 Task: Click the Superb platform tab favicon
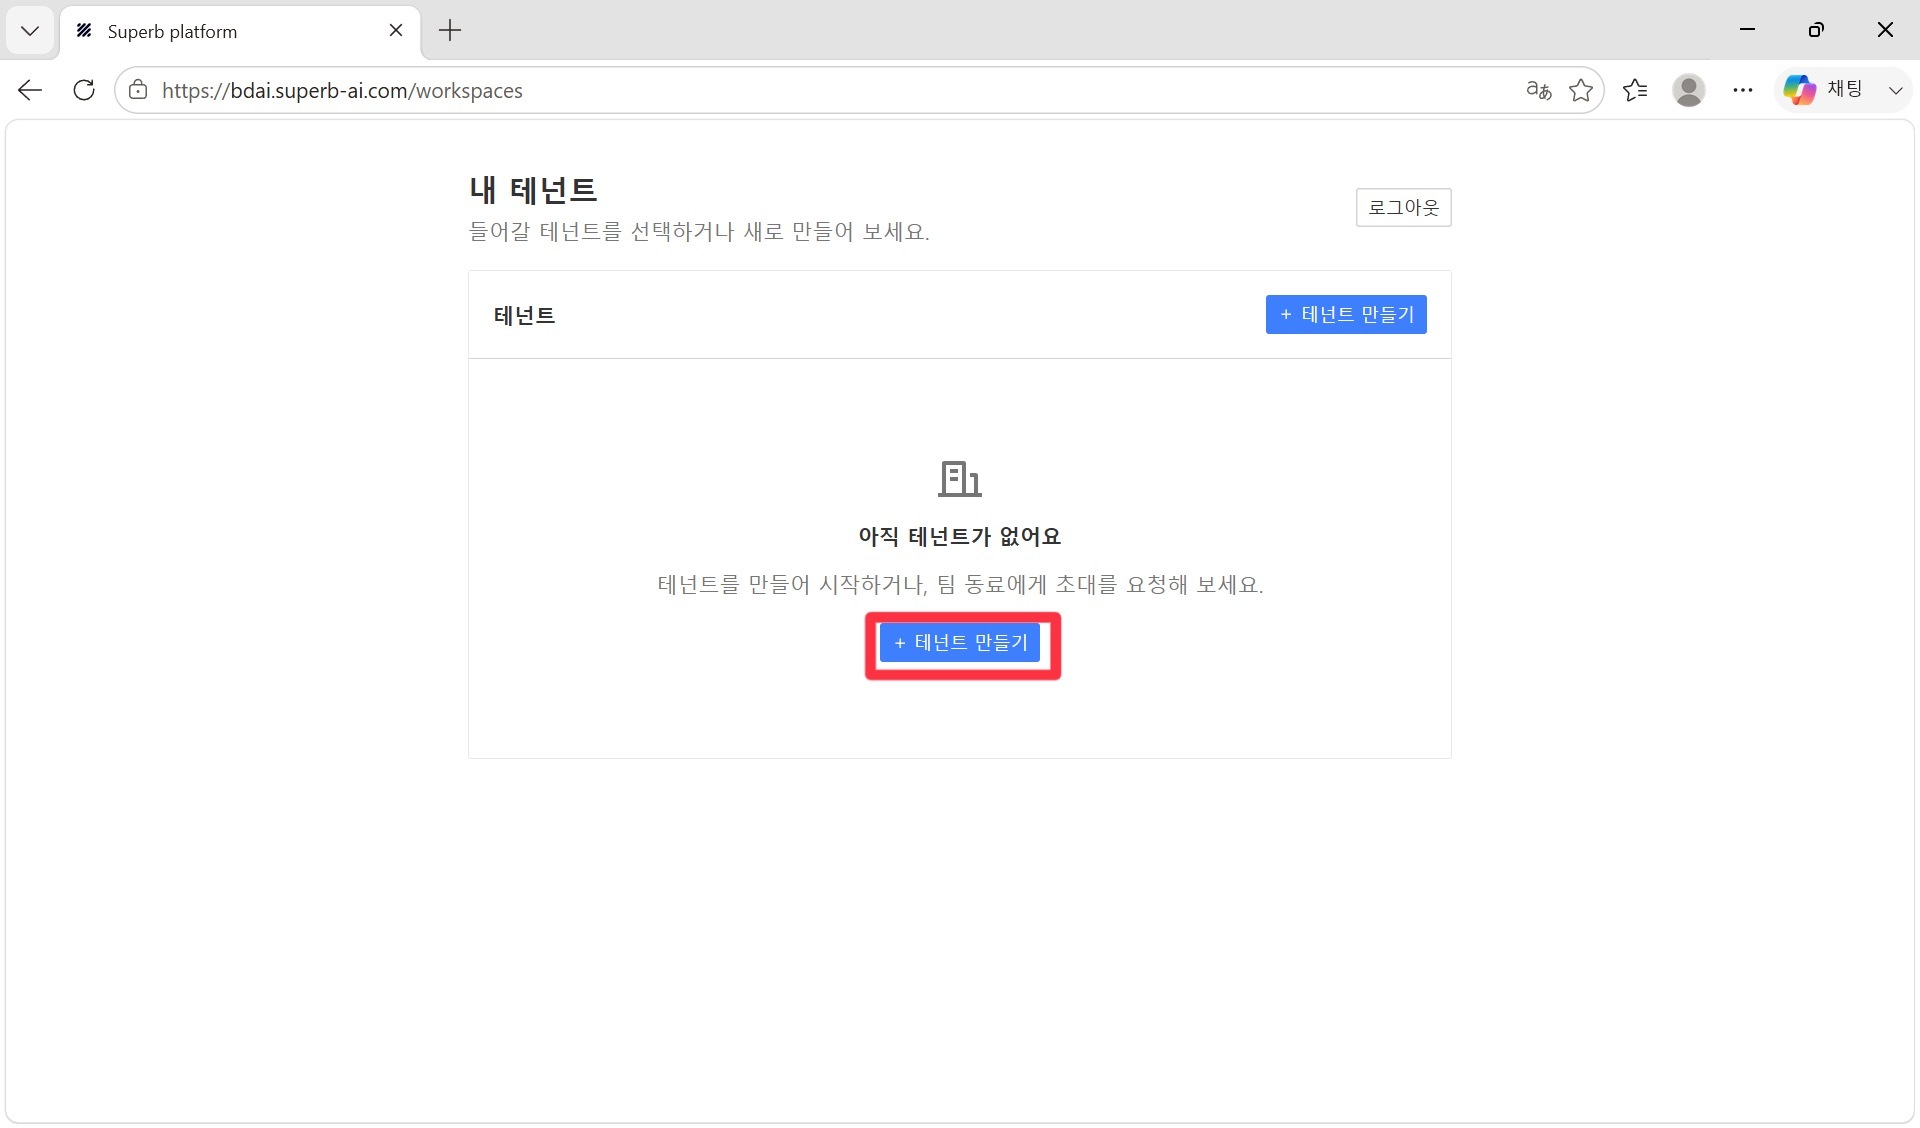click(x=85, y=31)
